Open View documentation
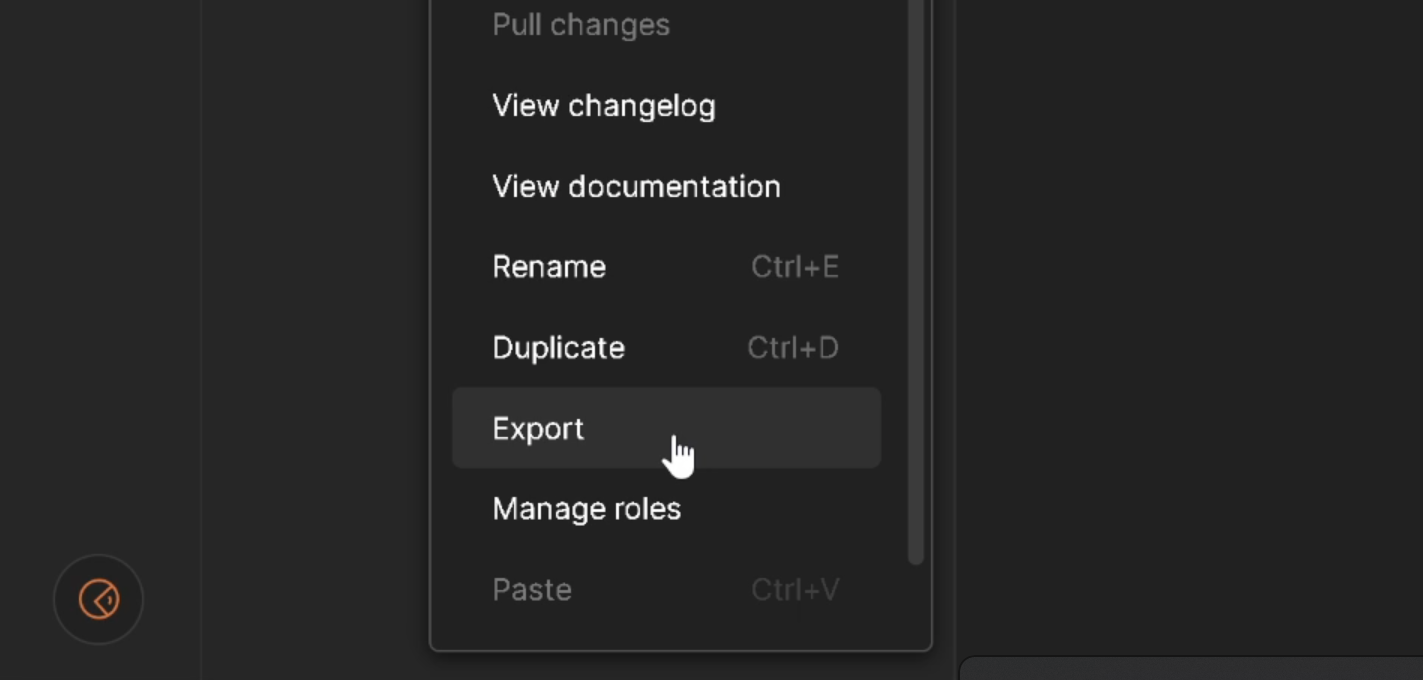Image resolution: width=1423 pixels, height=680 pixels. (x=636, y=186)
